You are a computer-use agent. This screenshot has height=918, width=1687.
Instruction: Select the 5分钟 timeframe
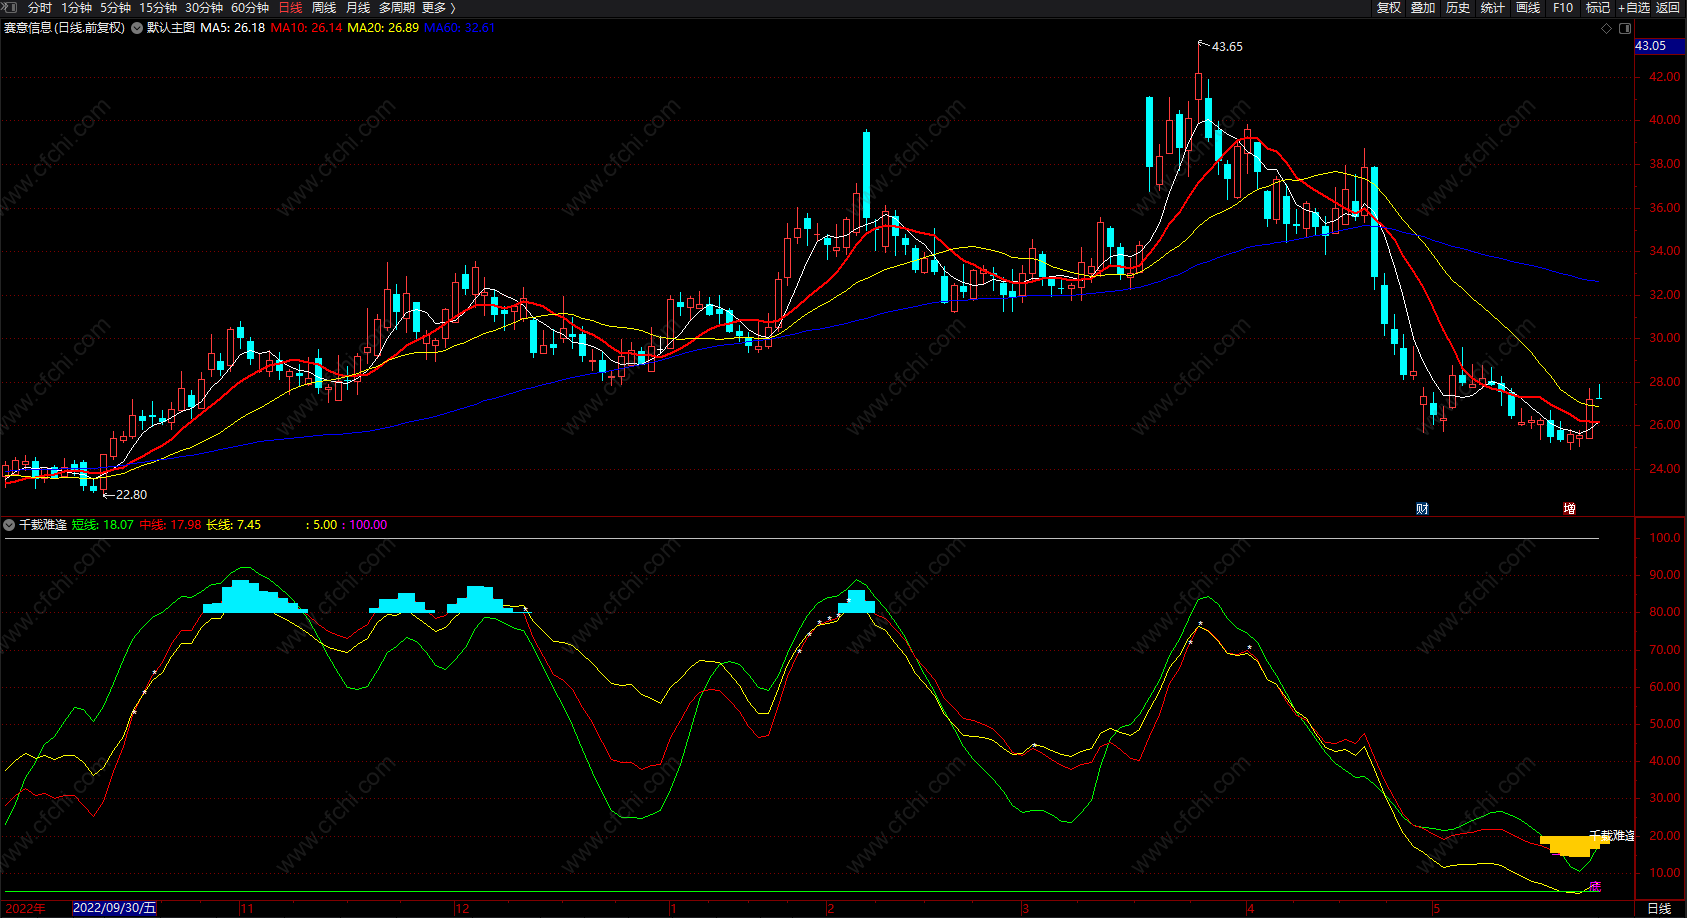coord(115,8)
